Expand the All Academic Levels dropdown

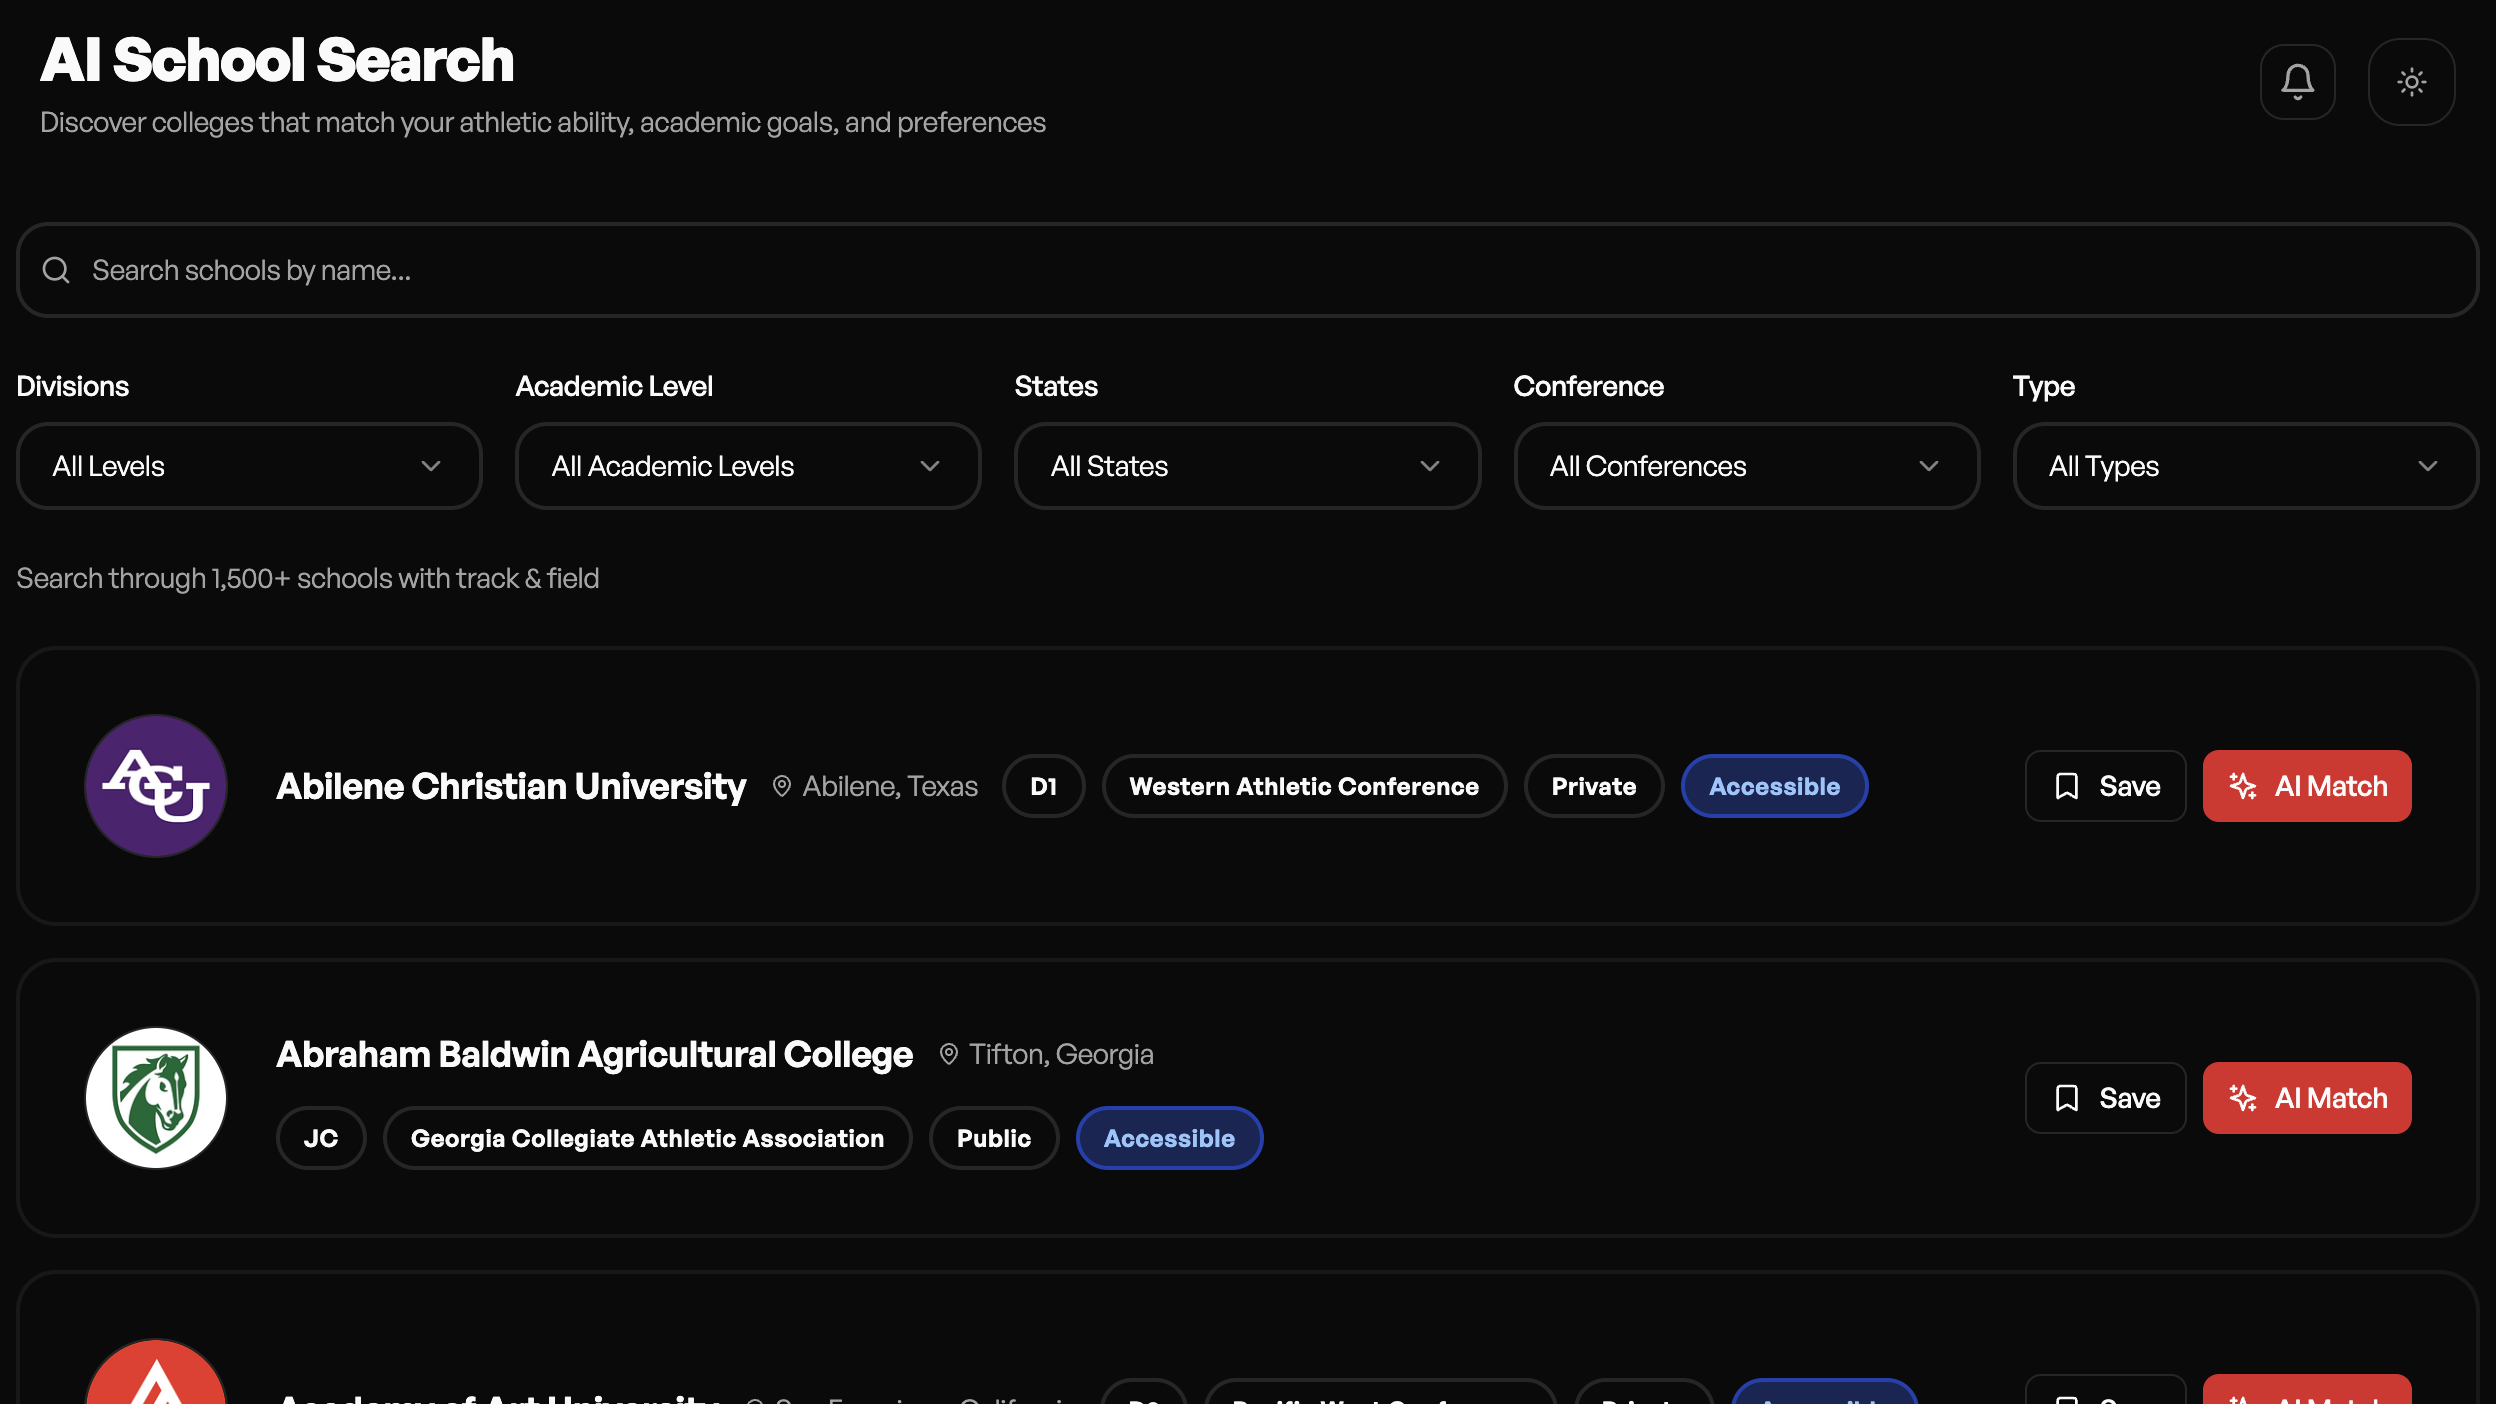[747, 466]
